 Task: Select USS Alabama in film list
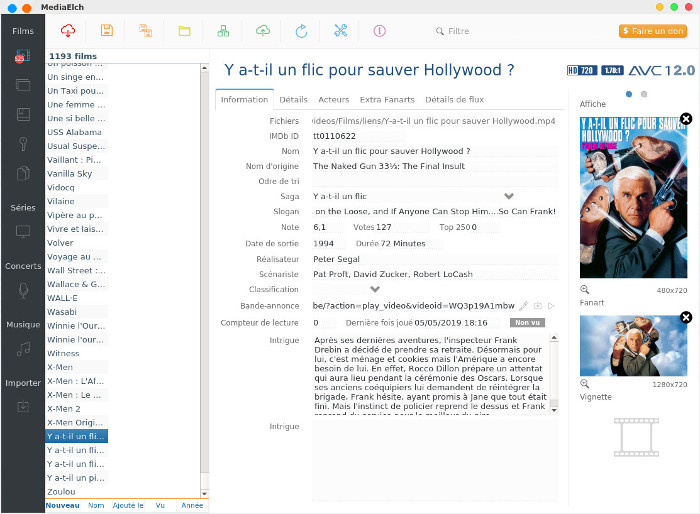point(76,132)
